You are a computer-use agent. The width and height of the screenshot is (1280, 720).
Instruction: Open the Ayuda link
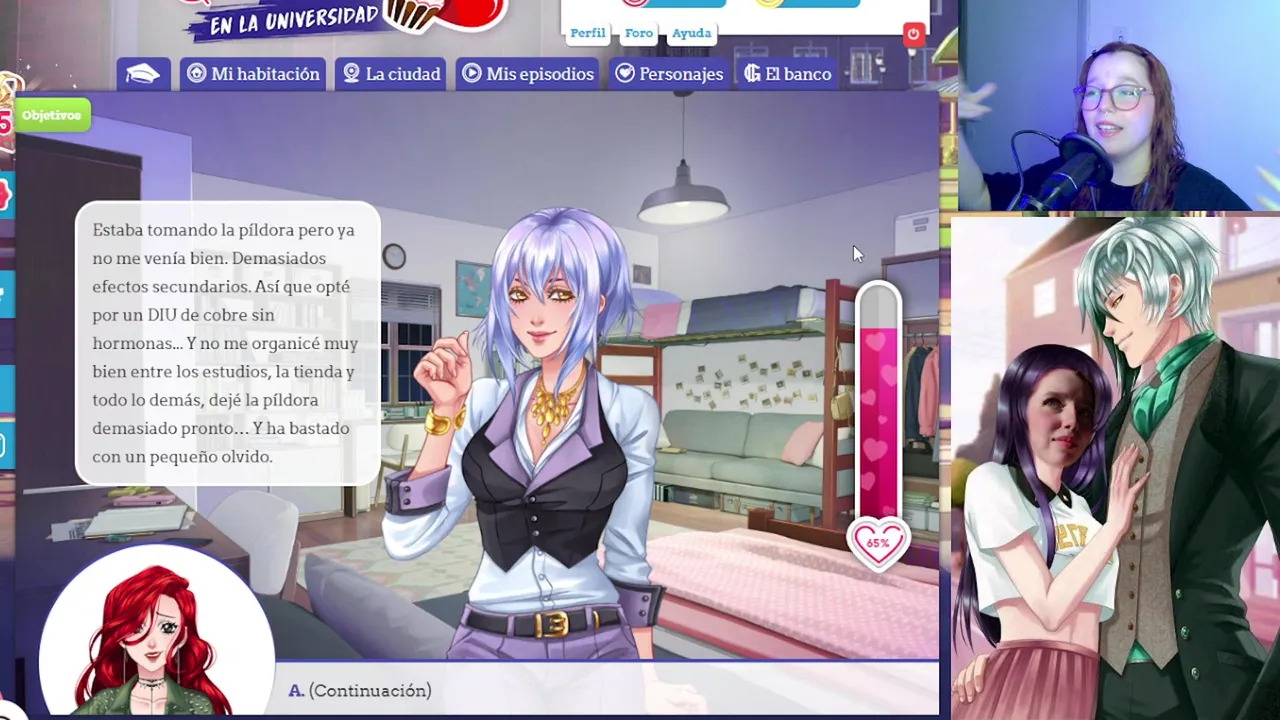691,33
